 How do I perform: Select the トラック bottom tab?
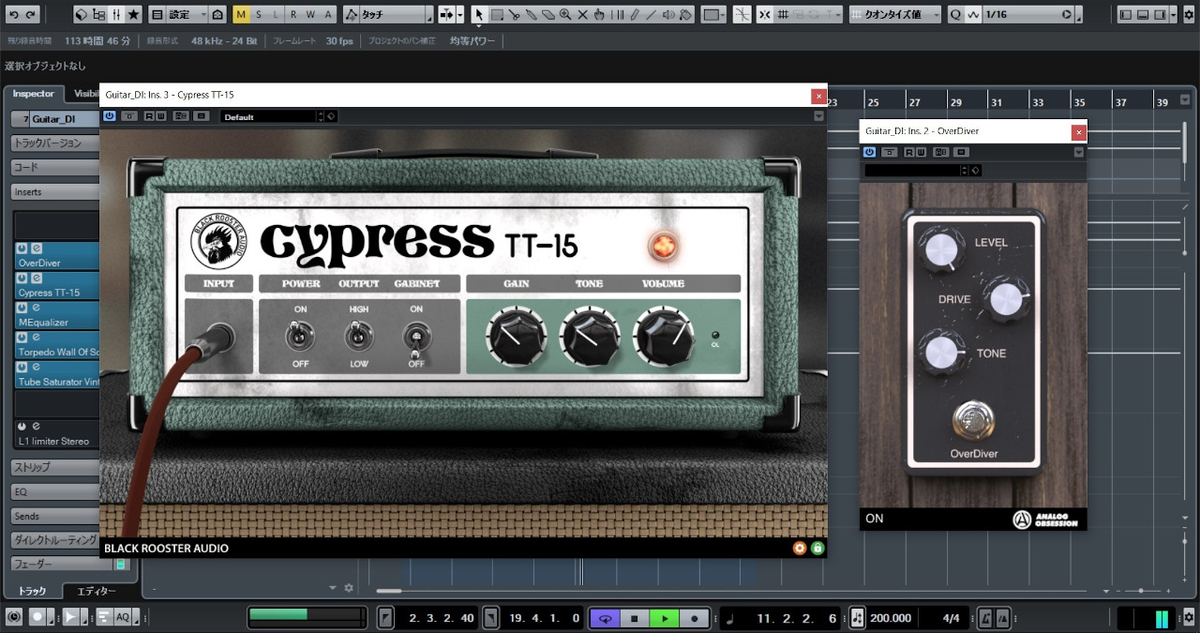pos(31,591)
